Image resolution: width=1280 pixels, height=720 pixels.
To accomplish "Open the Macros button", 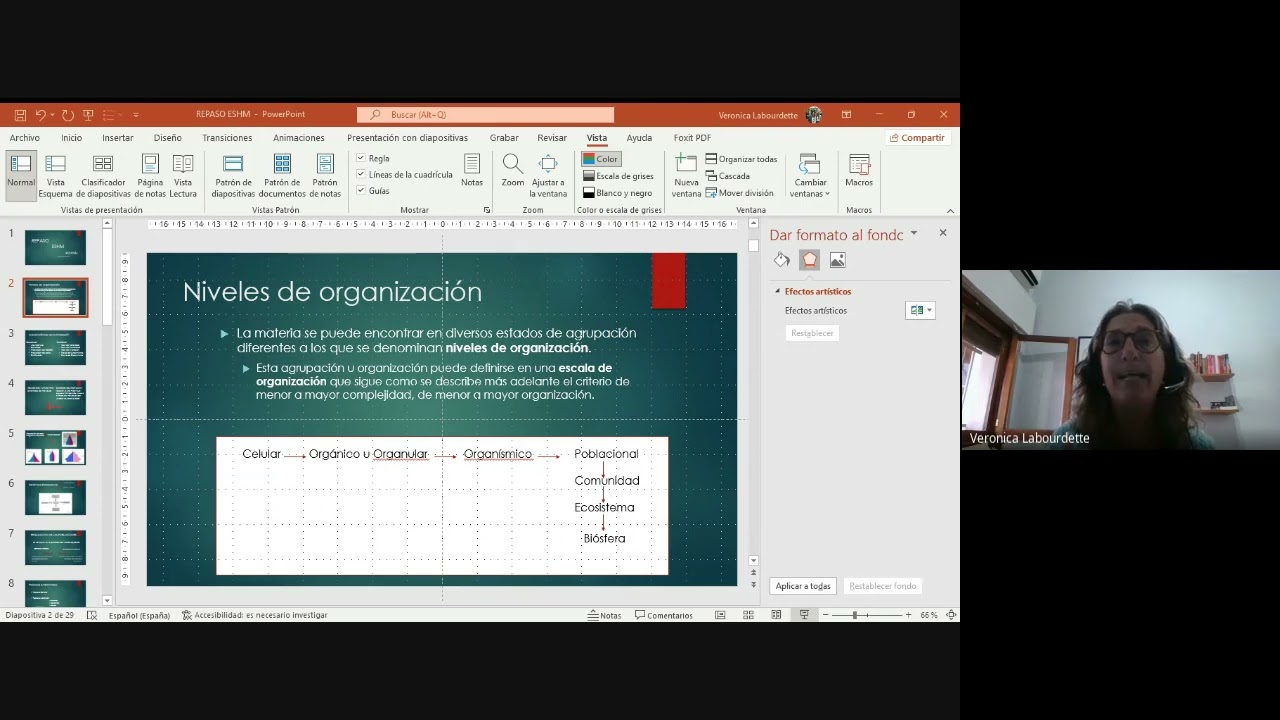I will 859,171.
